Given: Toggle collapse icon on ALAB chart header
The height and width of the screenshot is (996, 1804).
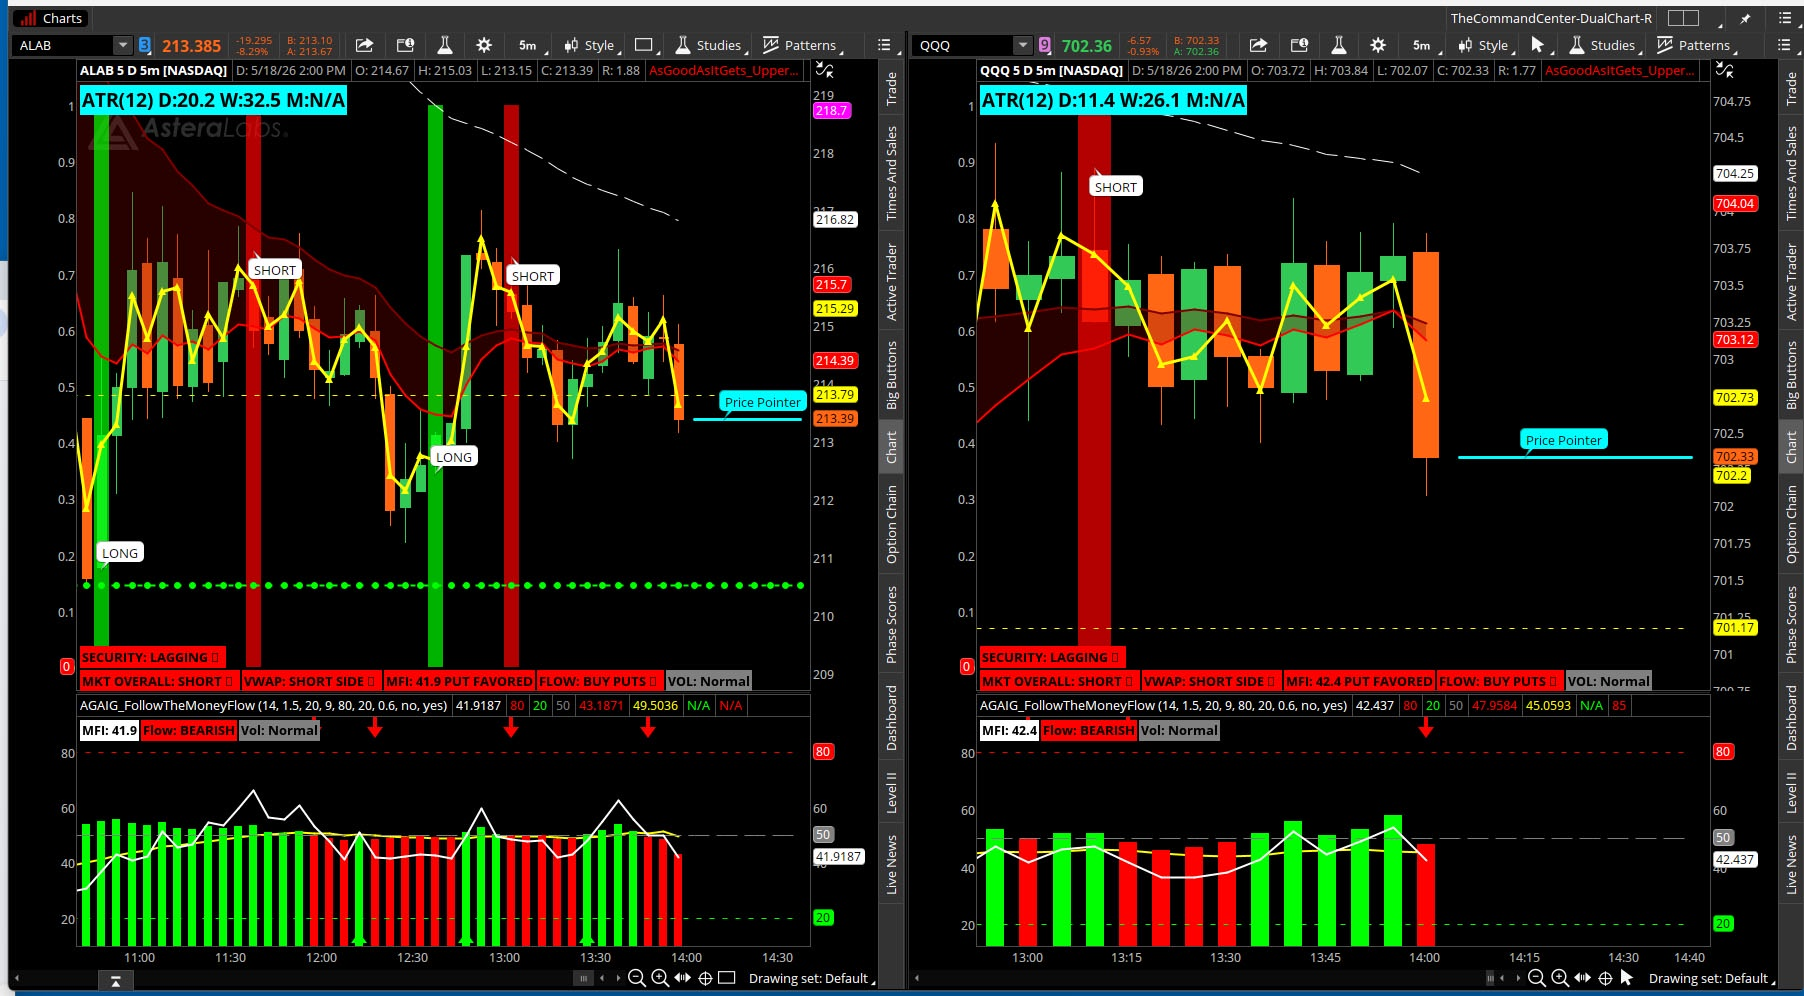Looking at the screenshot, I should 824,70.
